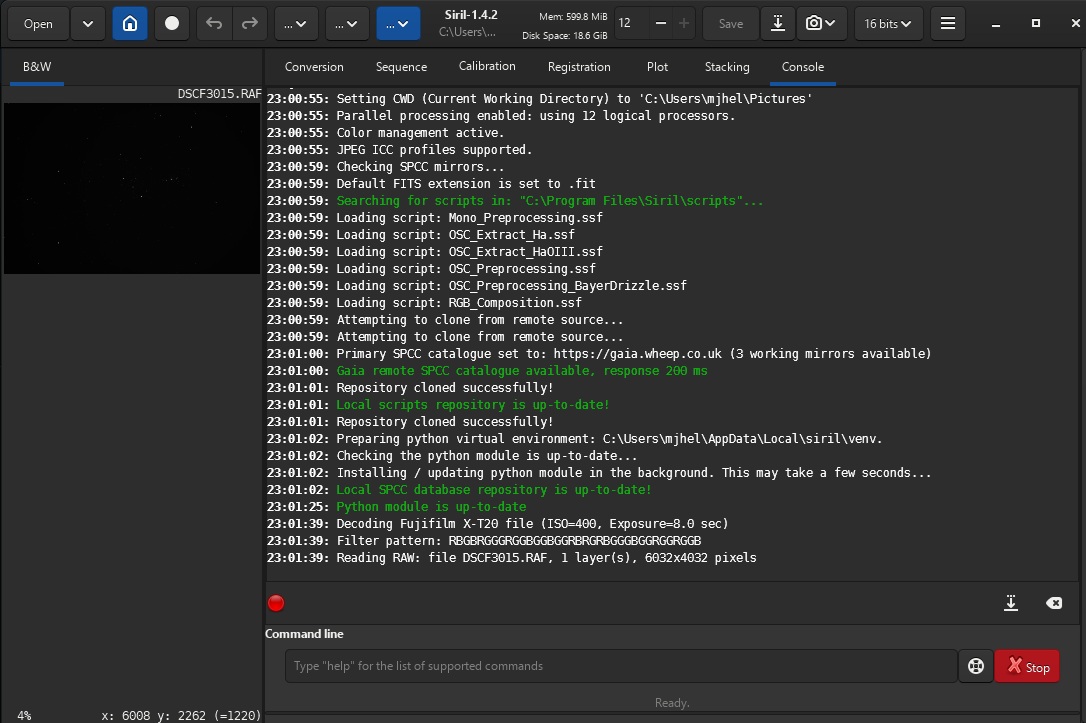Expand the arrow next to Open
1086x723 pixels.
88,24
